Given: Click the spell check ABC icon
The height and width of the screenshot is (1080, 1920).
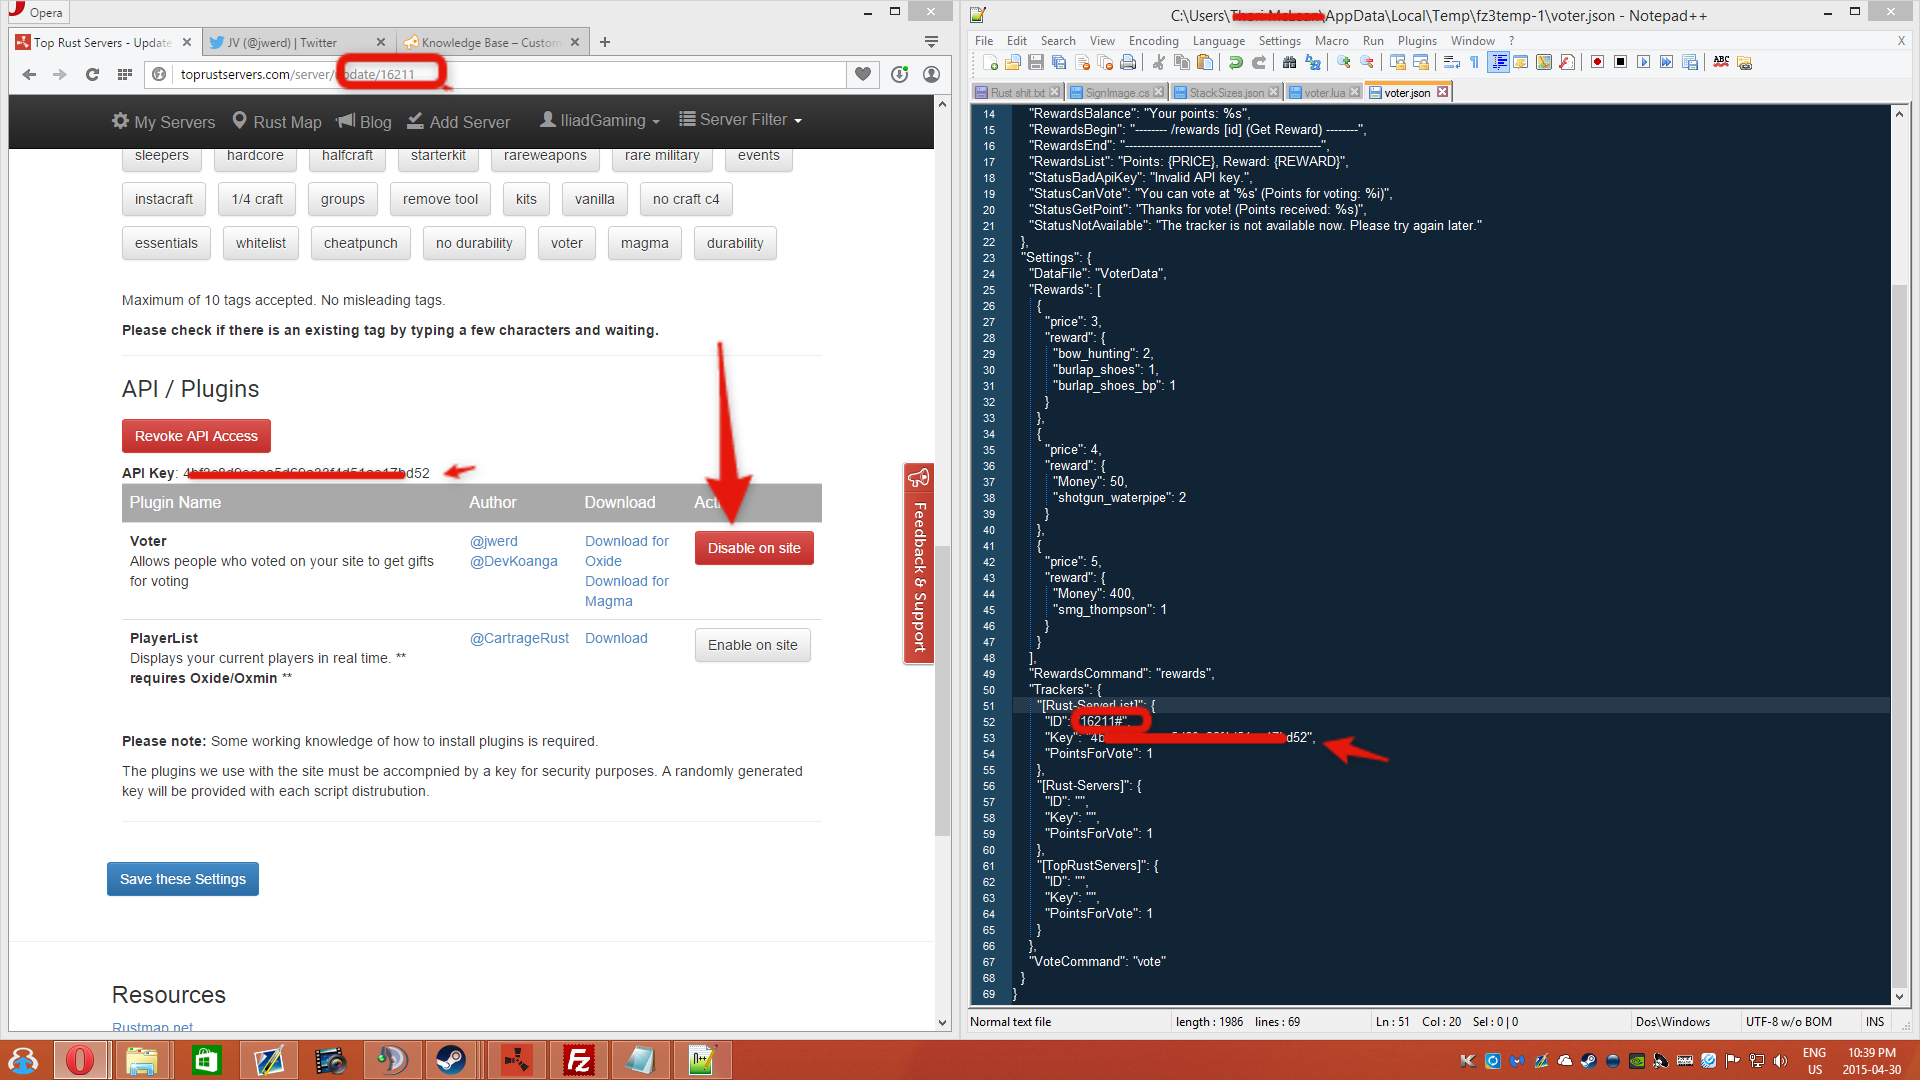Looking at the screenshot, I should tap(1721, 62).
